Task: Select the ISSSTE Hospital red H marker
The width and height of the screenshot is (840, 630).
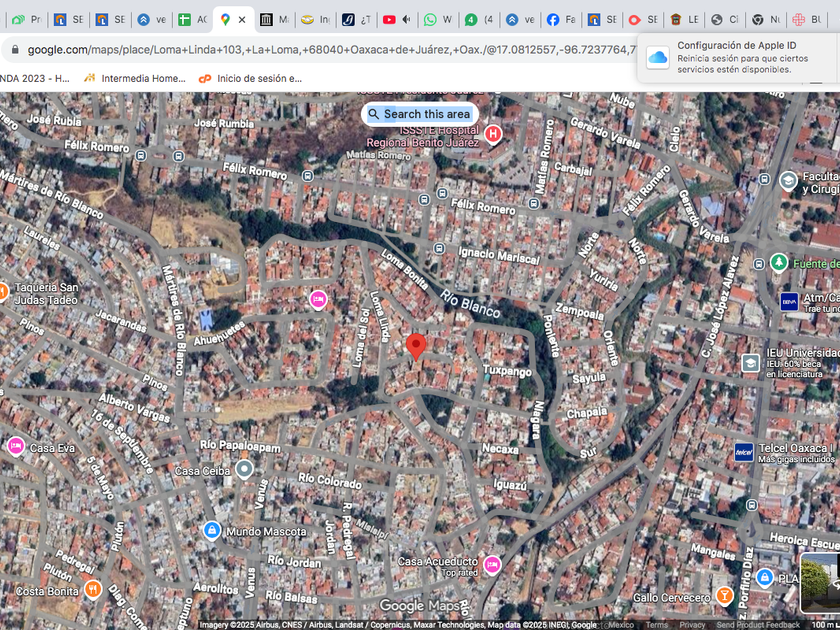Action: pyautogui.click(x=492, y=133)
